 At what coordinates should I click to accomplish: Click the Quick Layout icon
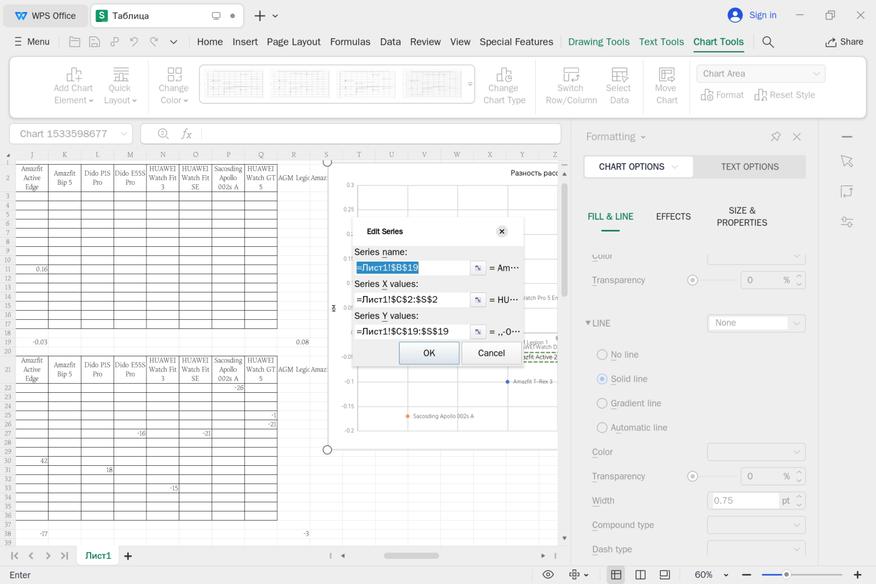click(x=121, y=74)
